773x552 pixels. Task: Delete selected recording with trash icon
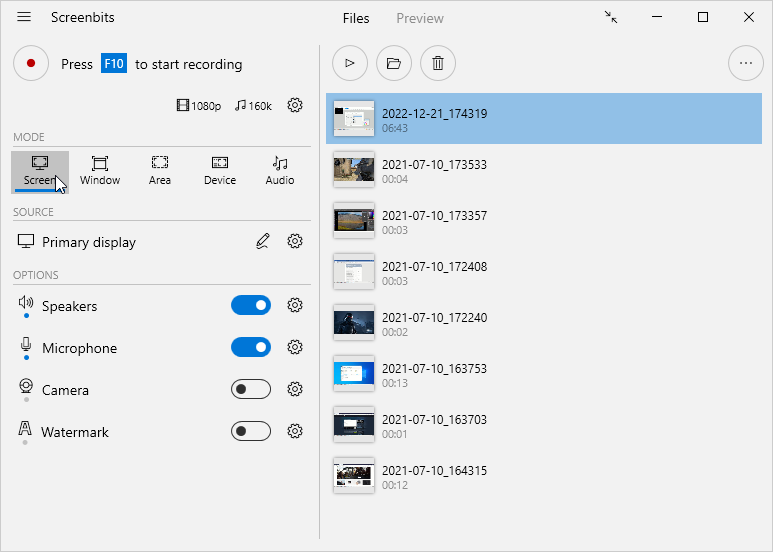[438, 63]
